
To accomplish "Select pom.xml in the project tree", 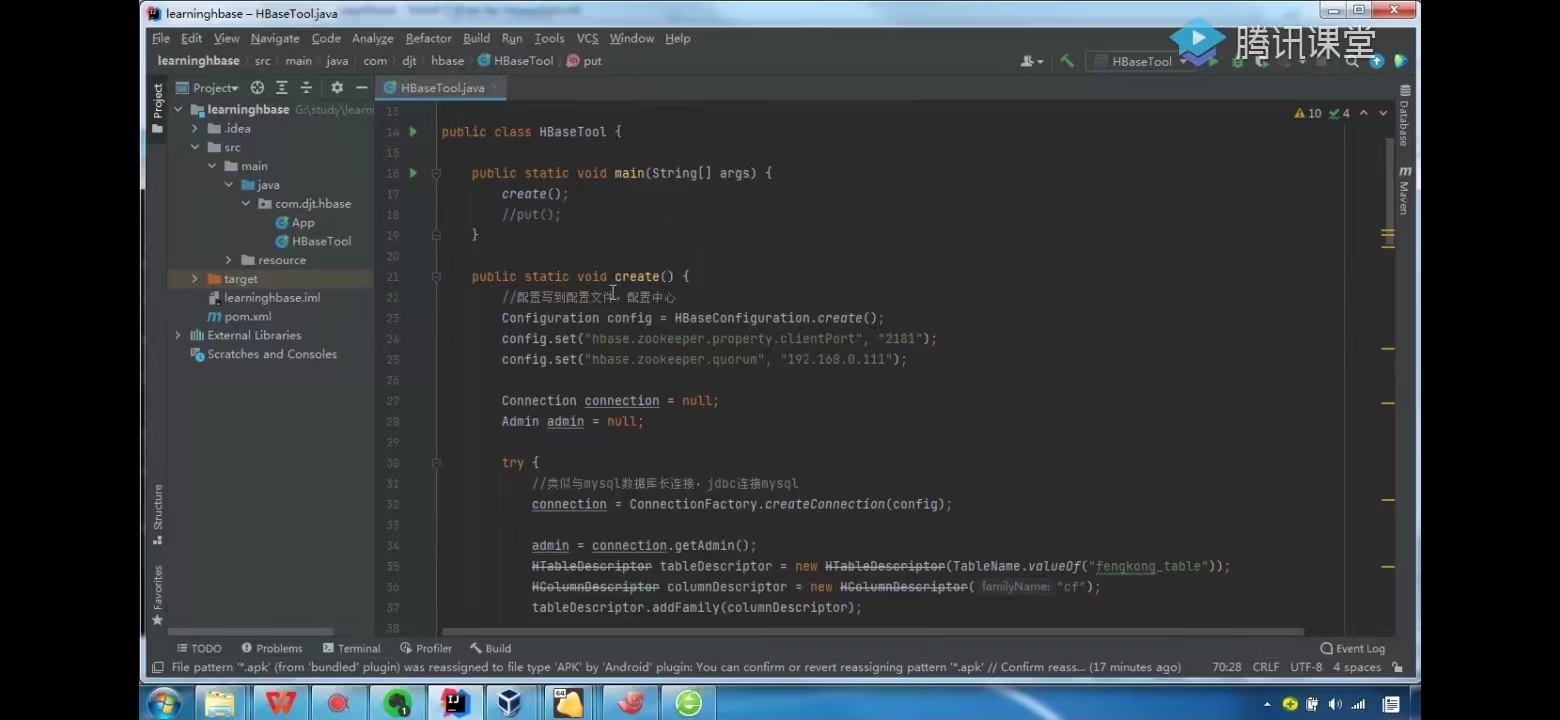I will point(238,317).
